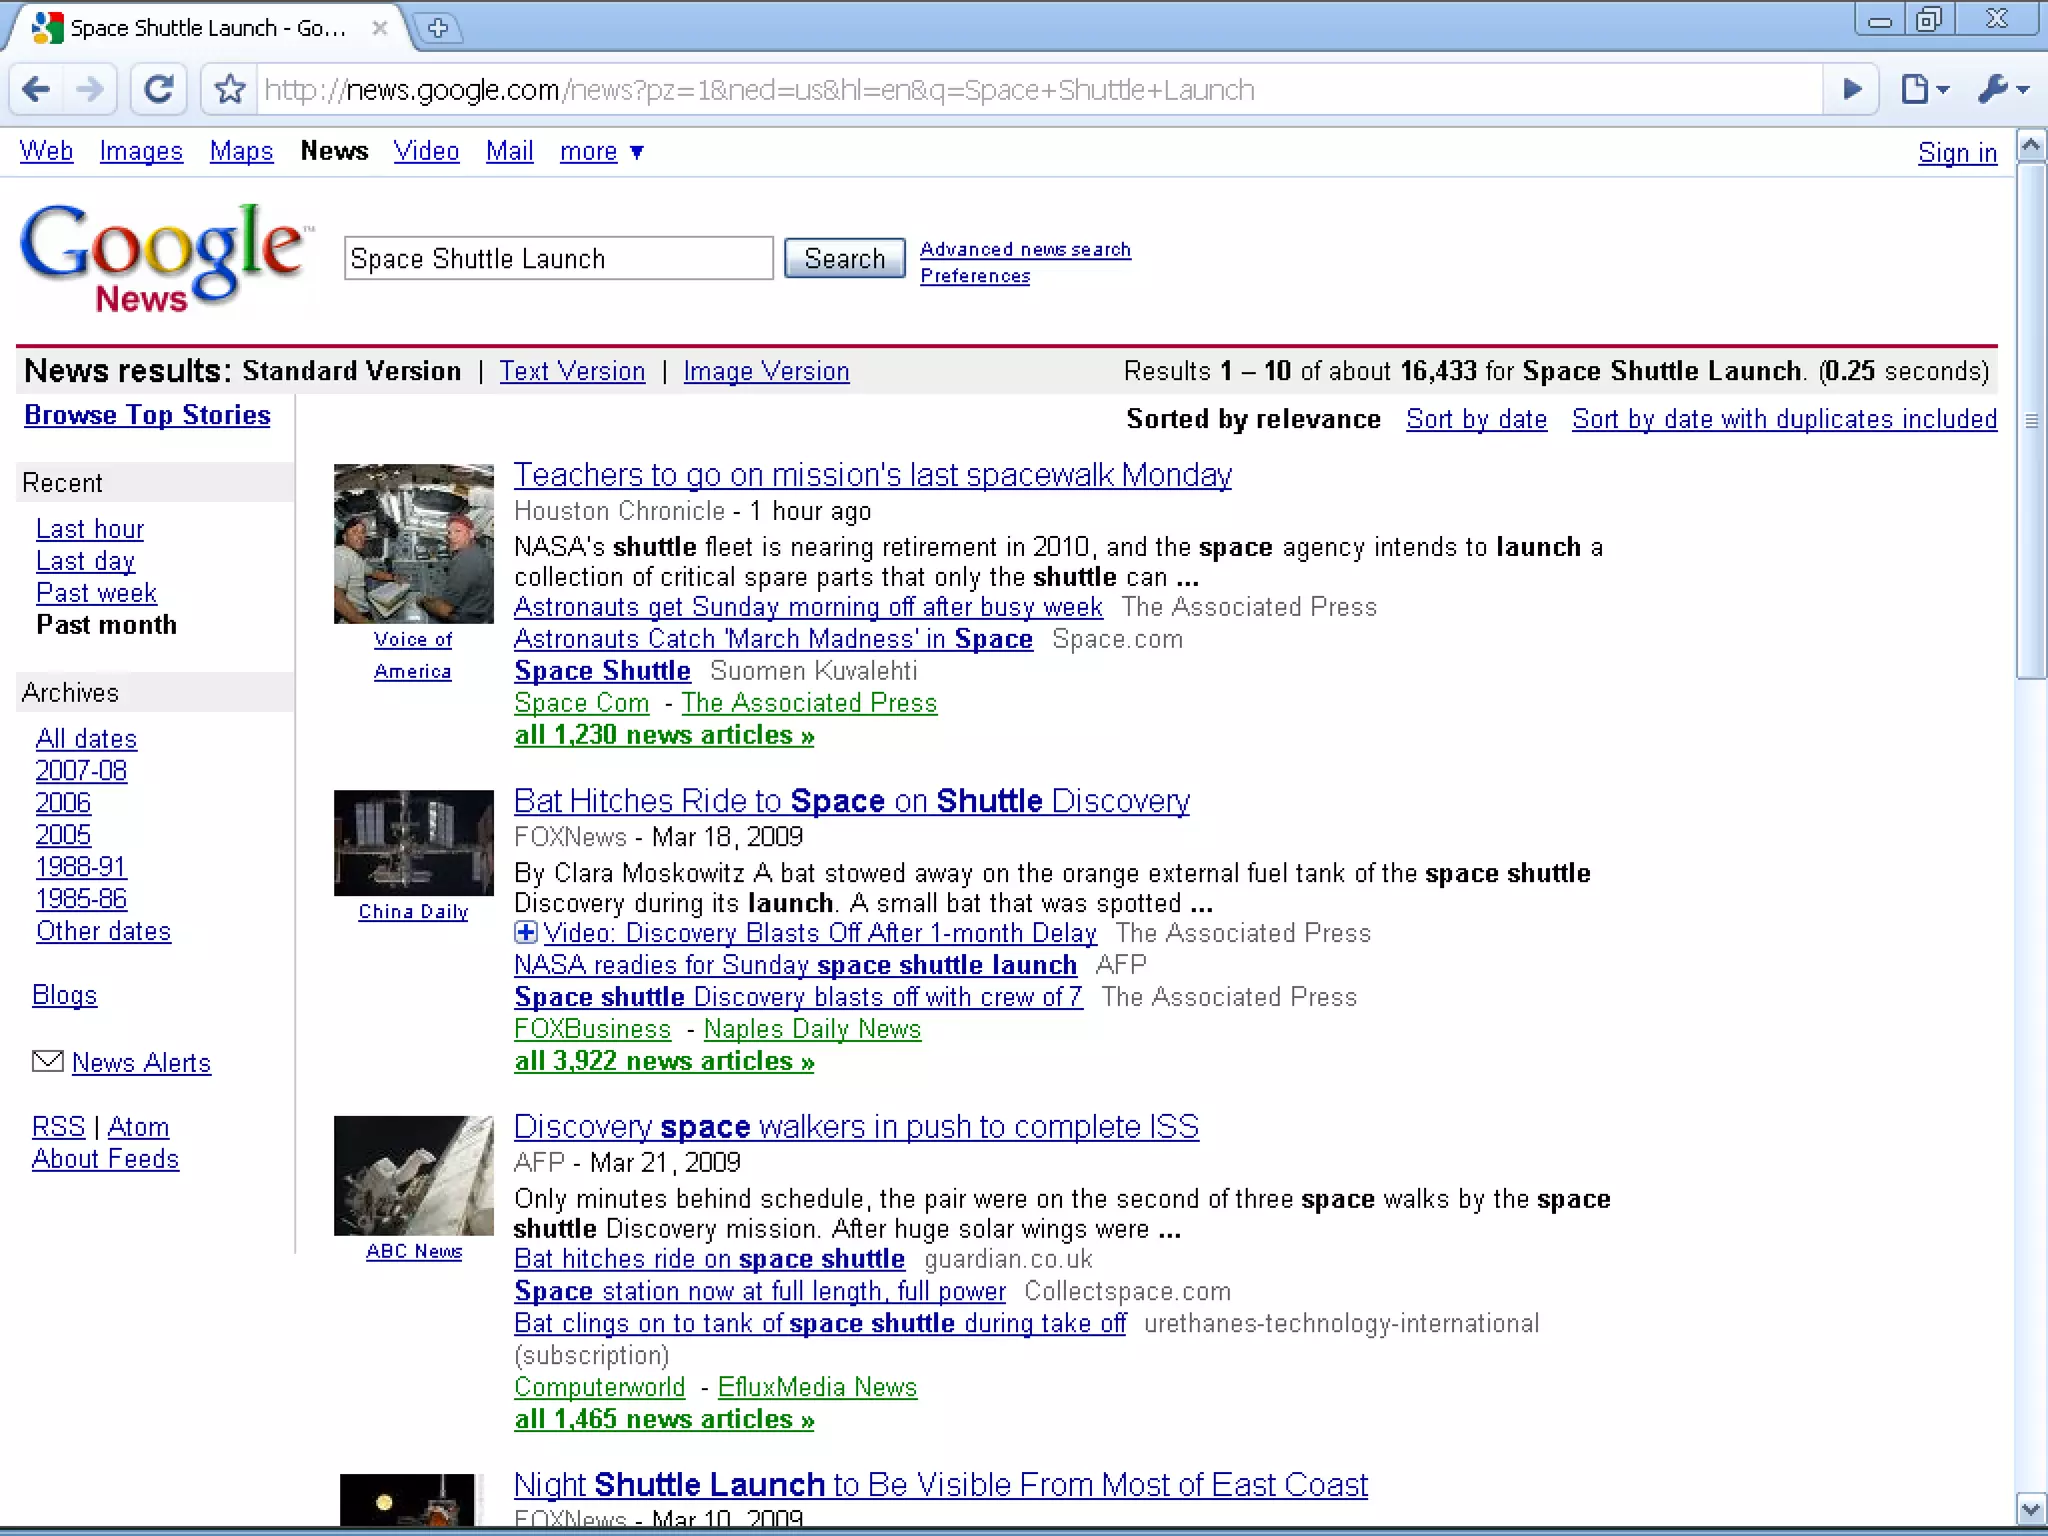Image resolution: width=2048 pixels, height=1536 pixels.
Task: Switch to Images in top navigation
Action: point(141,152)
